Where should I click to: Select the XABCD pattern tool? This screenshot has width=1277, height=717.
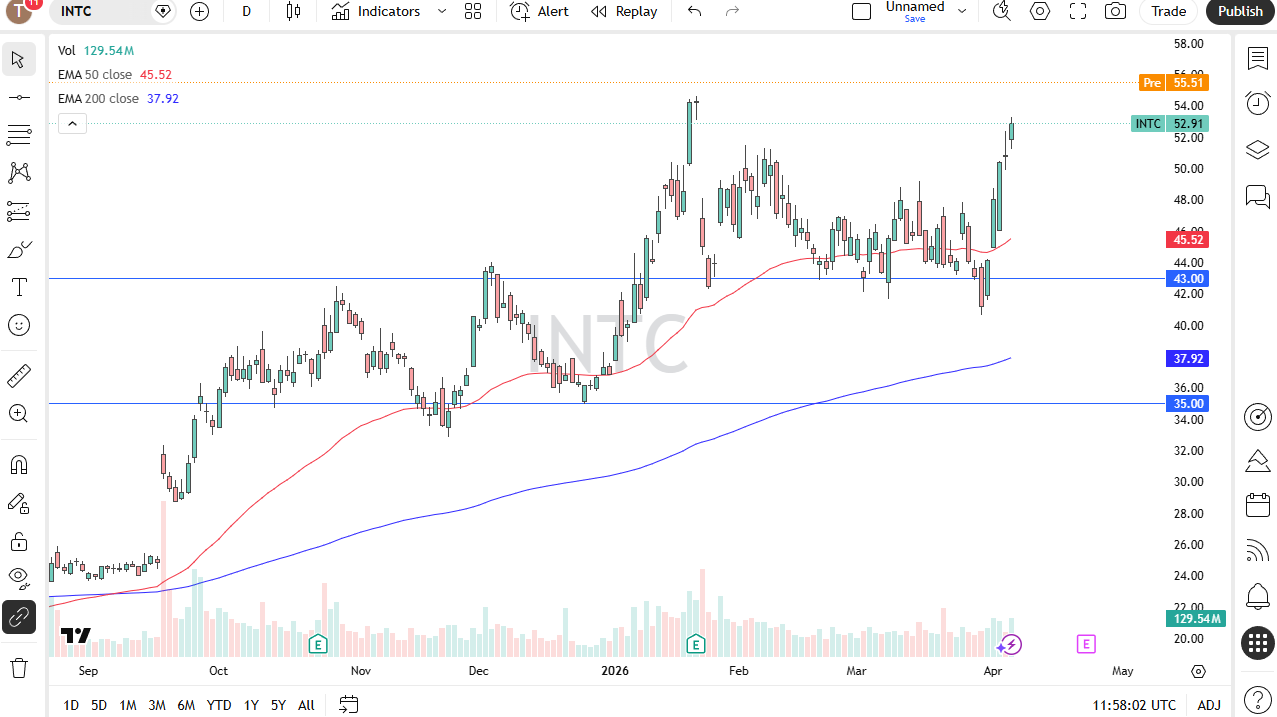coord(19,173)
